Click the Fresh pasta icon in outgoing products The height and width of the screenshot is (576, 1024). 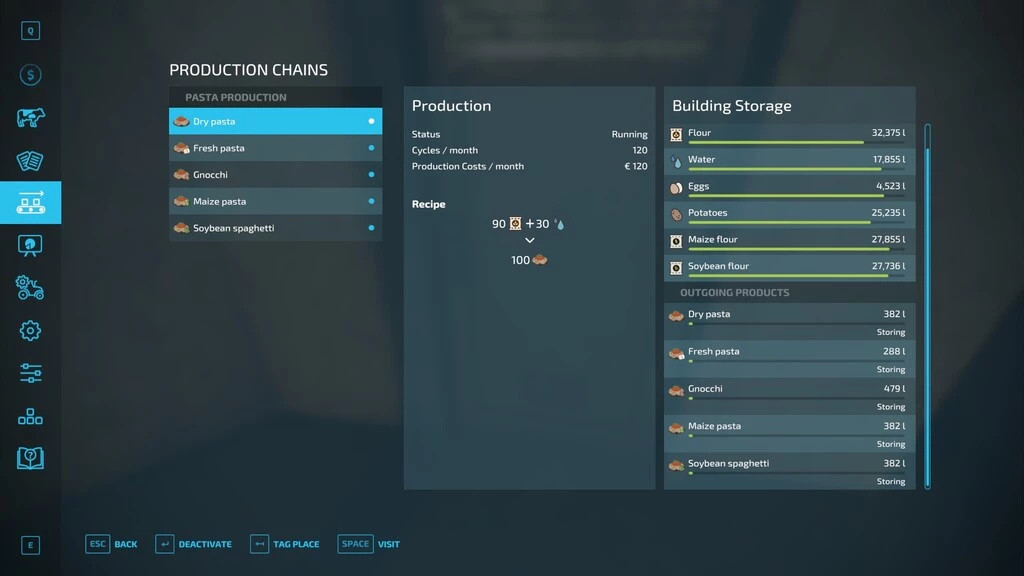(676, 353)
